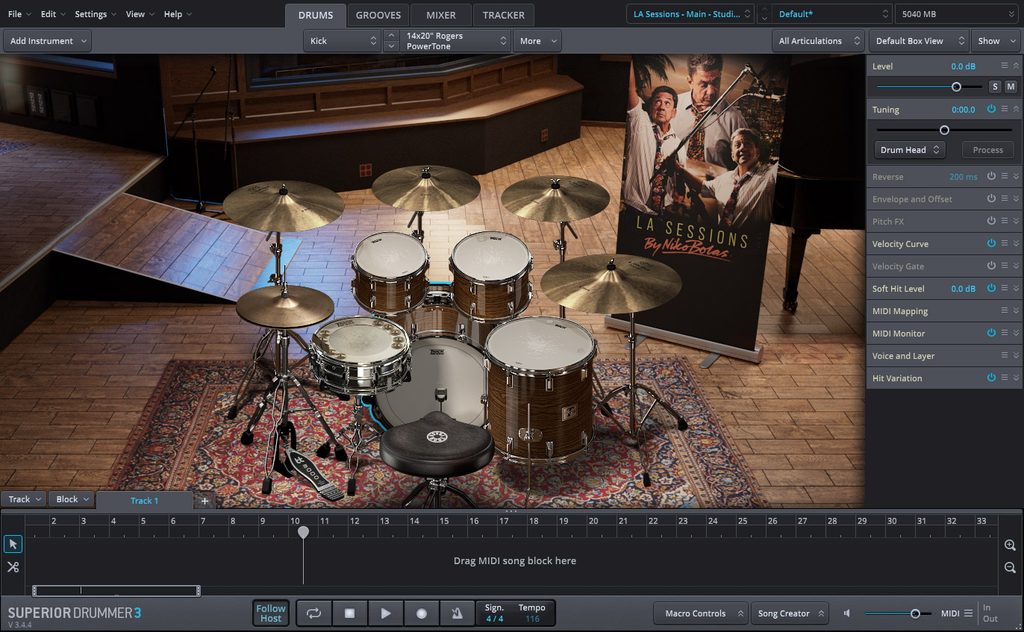Screen dimensions: 1024x632
Task: Open the 14x20" Rogers PowerTone dropdown
Action: (x=455, y=40)
